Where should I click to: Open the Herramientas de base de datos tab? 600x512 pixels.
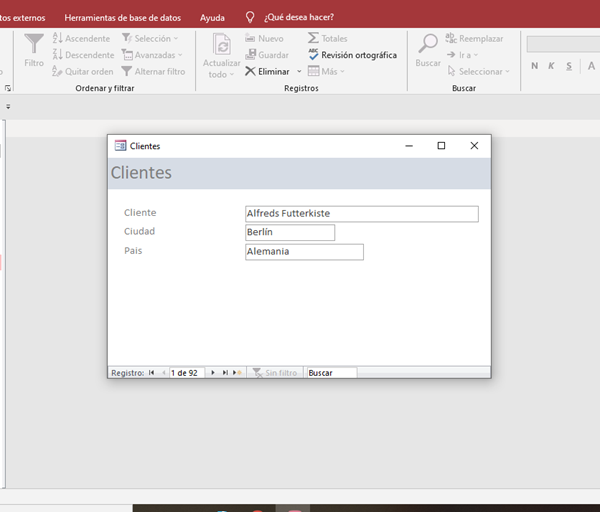click(123, 17)
